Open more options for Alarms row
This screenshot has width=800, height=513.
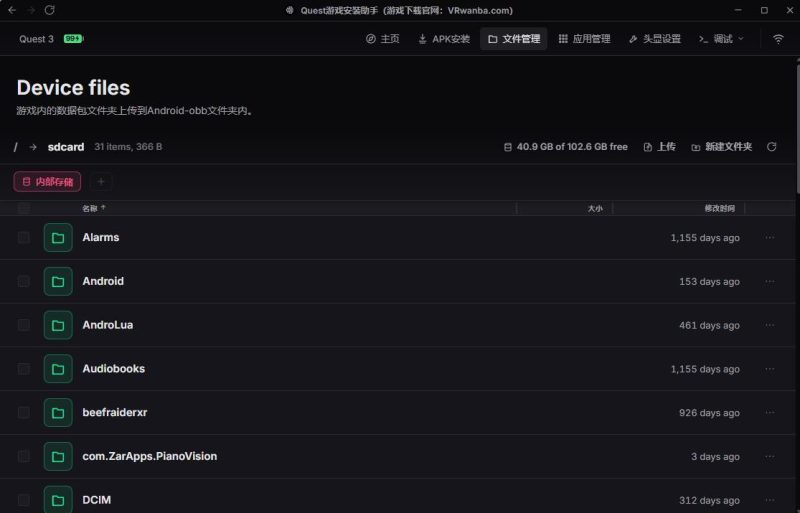click(769, 237)
